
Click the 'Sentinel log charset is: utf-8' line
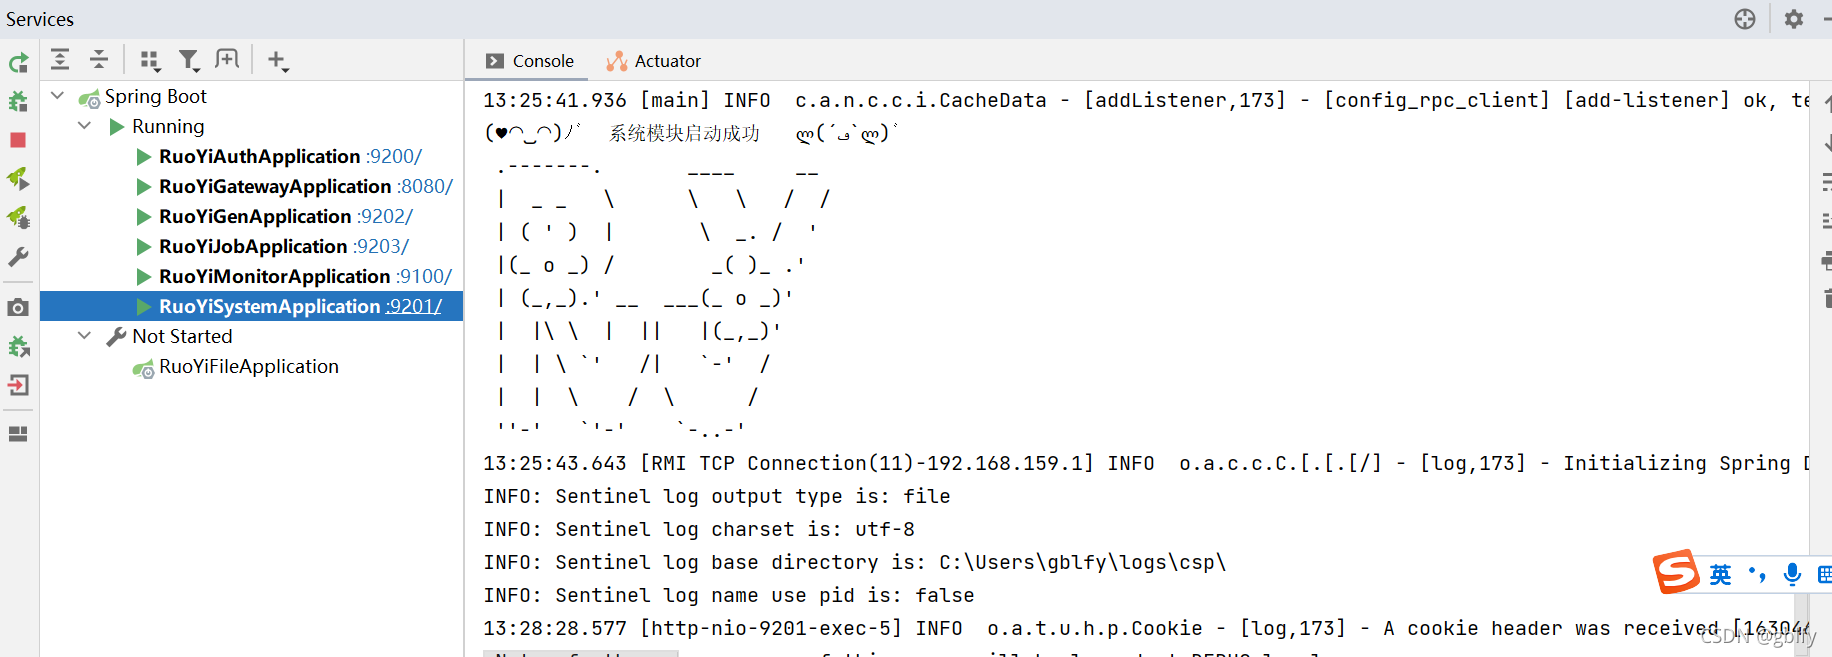coord(699,529)
